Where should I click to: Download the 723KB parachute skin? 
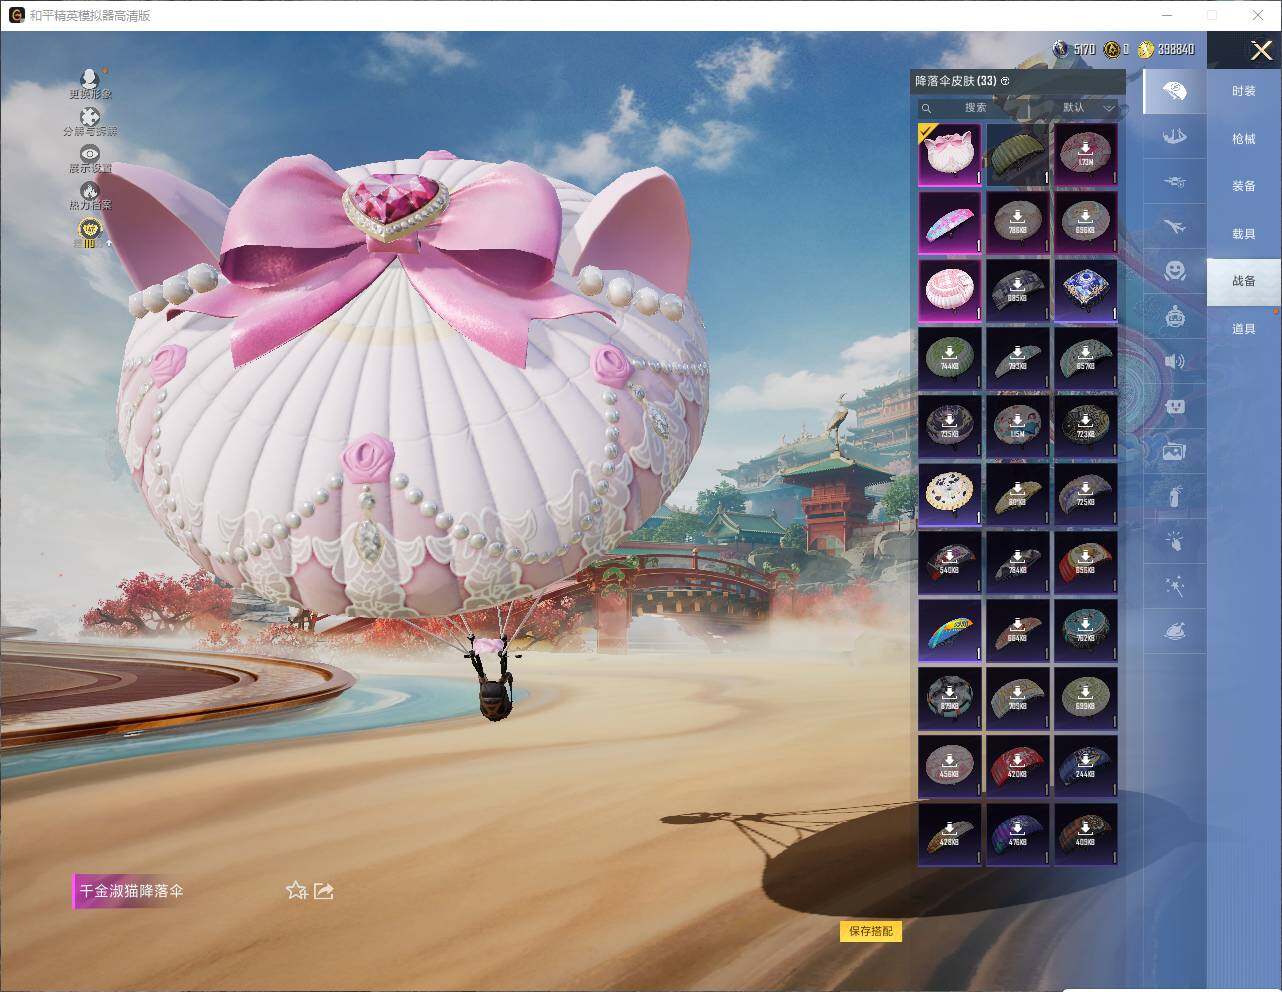click(x=1085, y=426)
